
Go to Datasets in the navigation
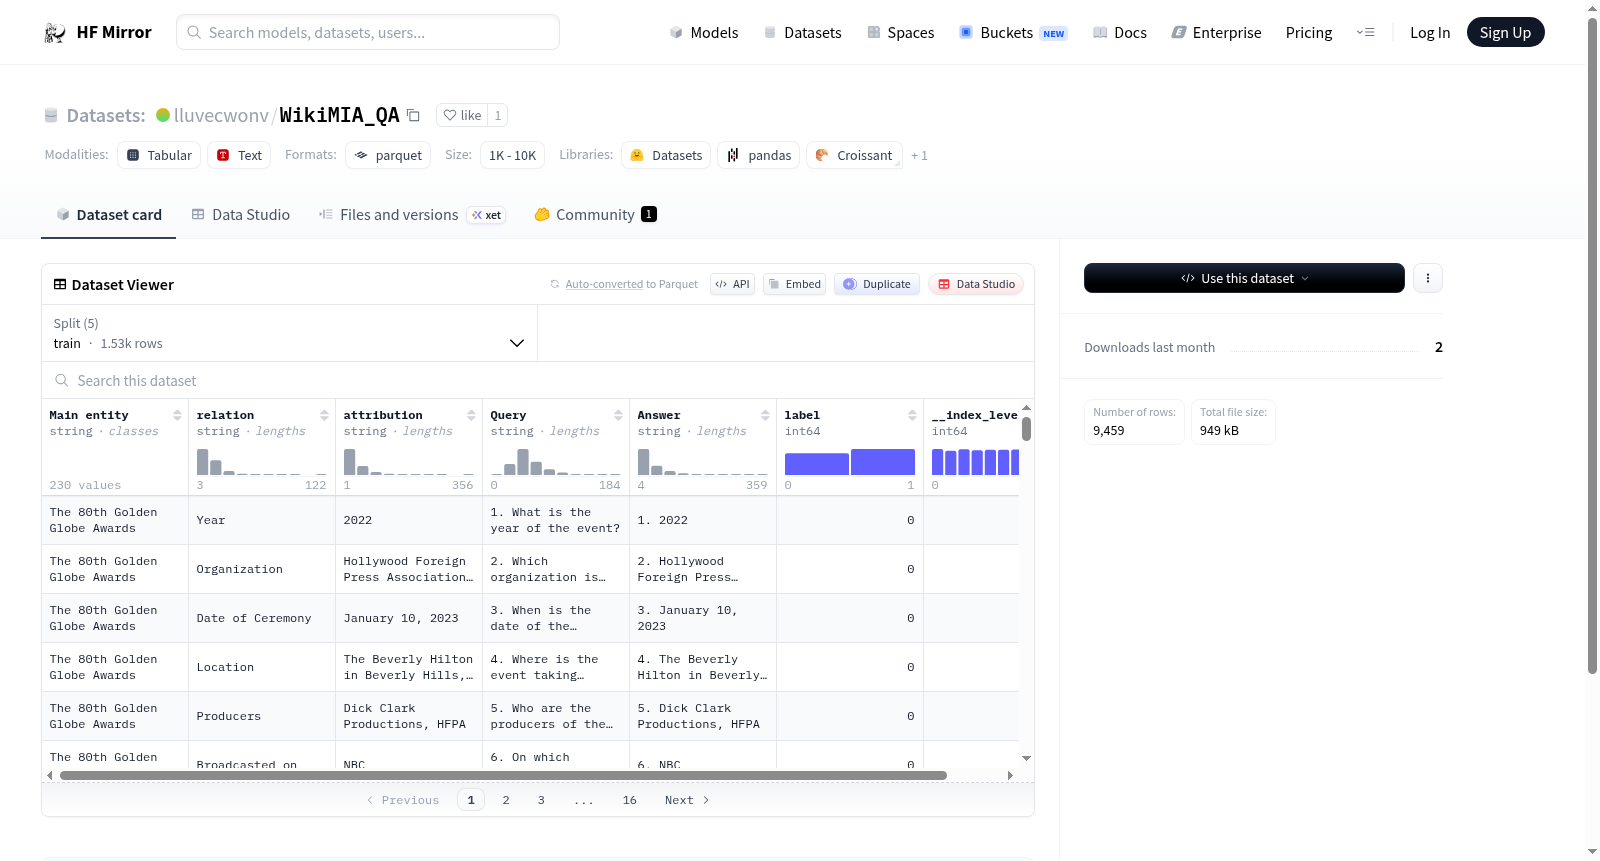coord(802,33)
